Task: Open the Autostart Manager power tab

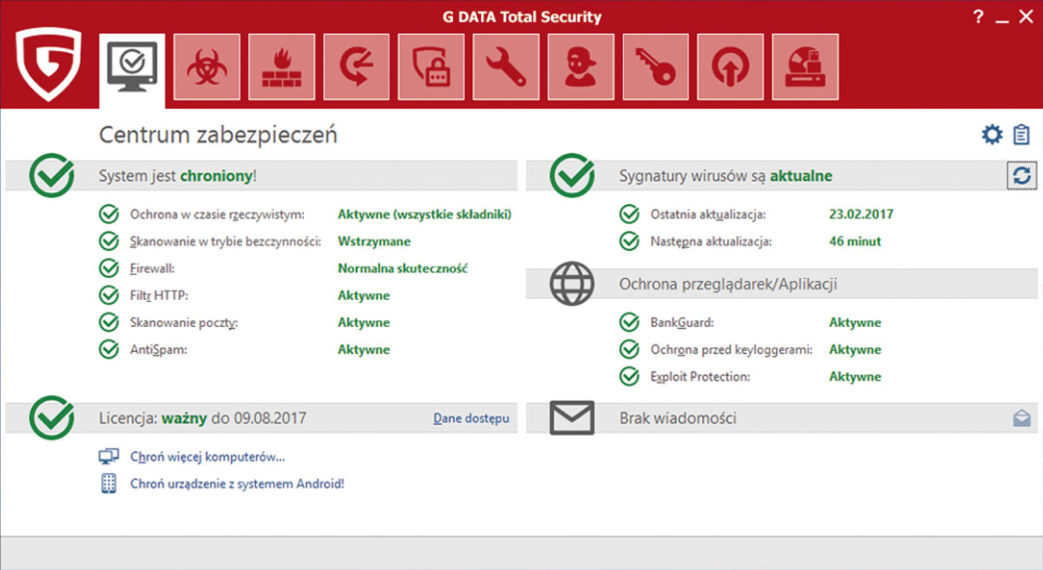Action: click(x=731, y=67)
